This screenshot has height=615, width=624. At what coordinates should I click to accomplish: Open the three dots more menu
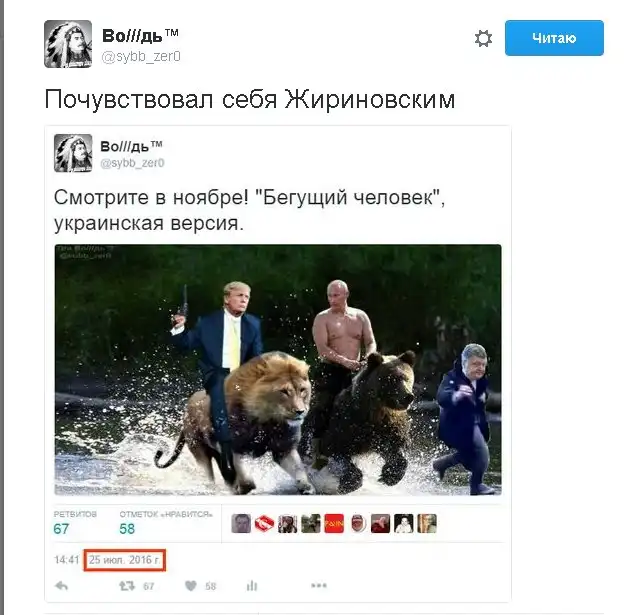click(x=319, y=585)
